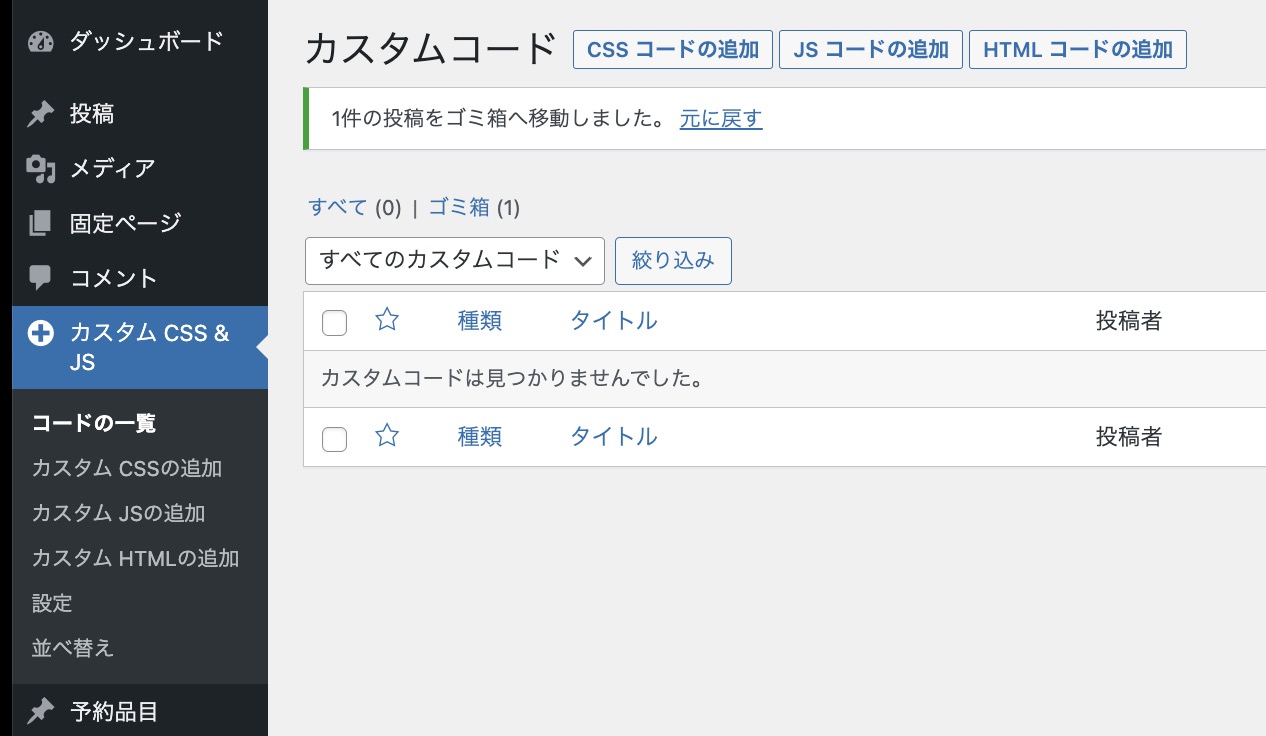
Task: Open the メディア music-note icon
Action: coord(40,168)
